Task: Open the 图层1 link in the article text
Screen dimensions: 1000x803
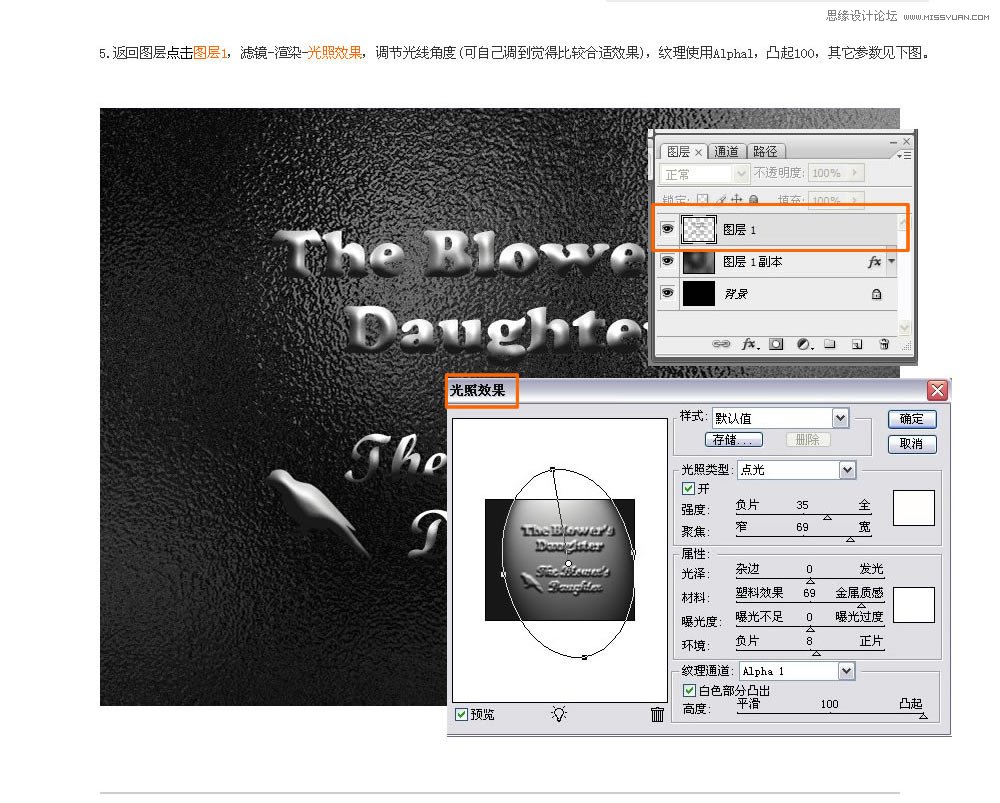Action: point(210,52)
